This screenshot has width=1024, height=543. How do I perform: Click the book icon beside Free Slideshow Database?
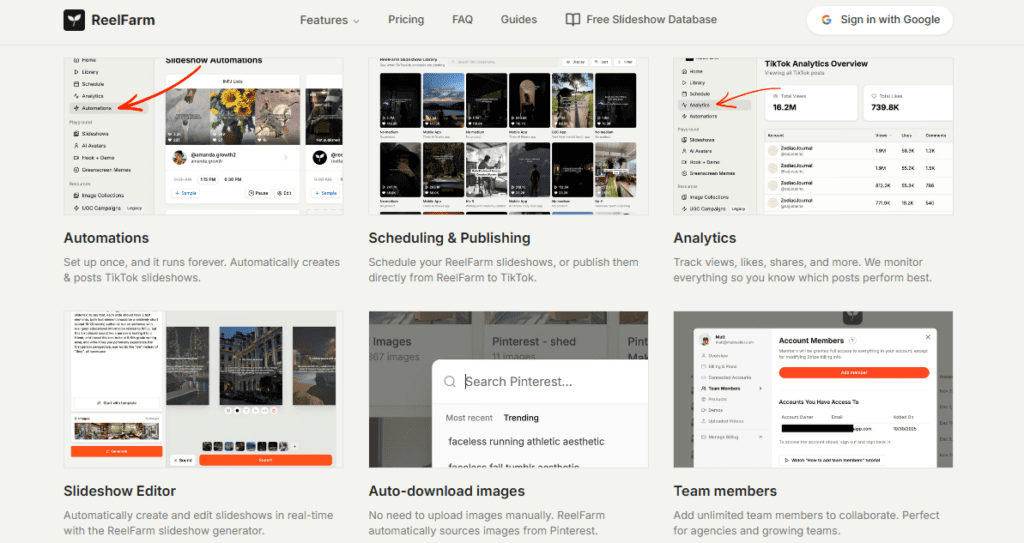[x=572, y=20]
